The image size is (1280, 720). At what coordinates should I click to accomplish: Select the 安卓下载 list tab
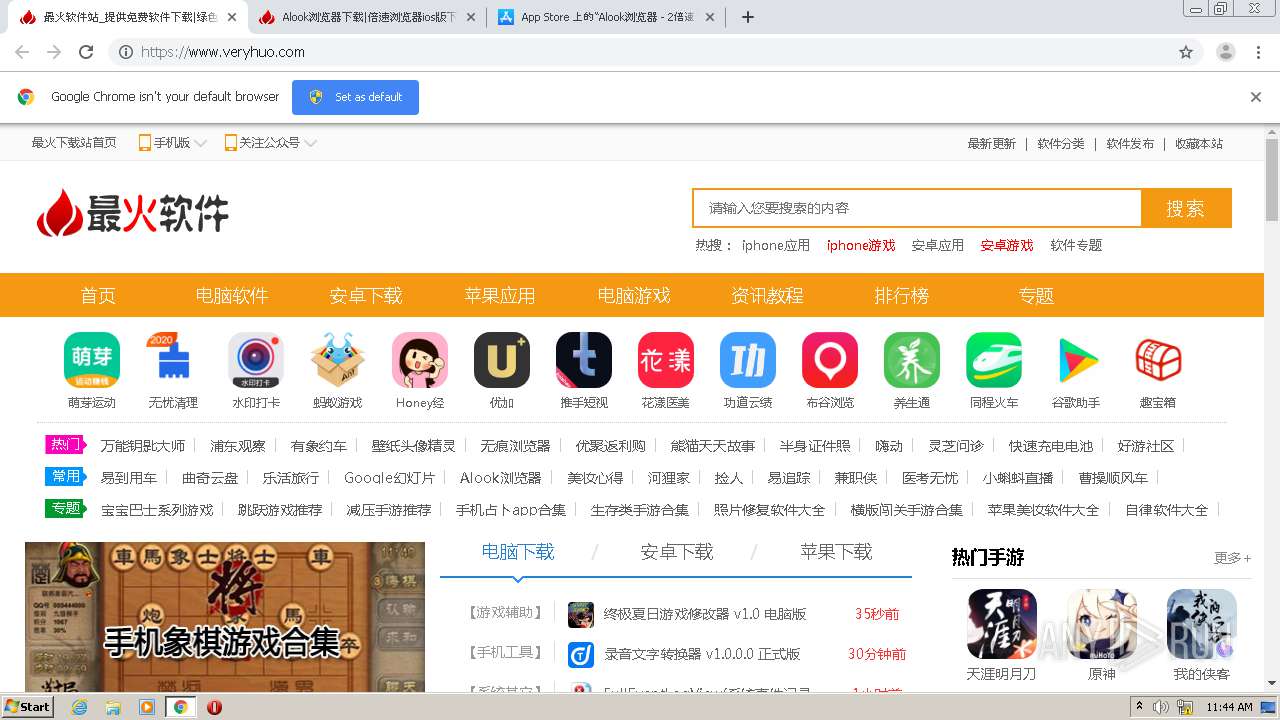(x=677, y=552)
